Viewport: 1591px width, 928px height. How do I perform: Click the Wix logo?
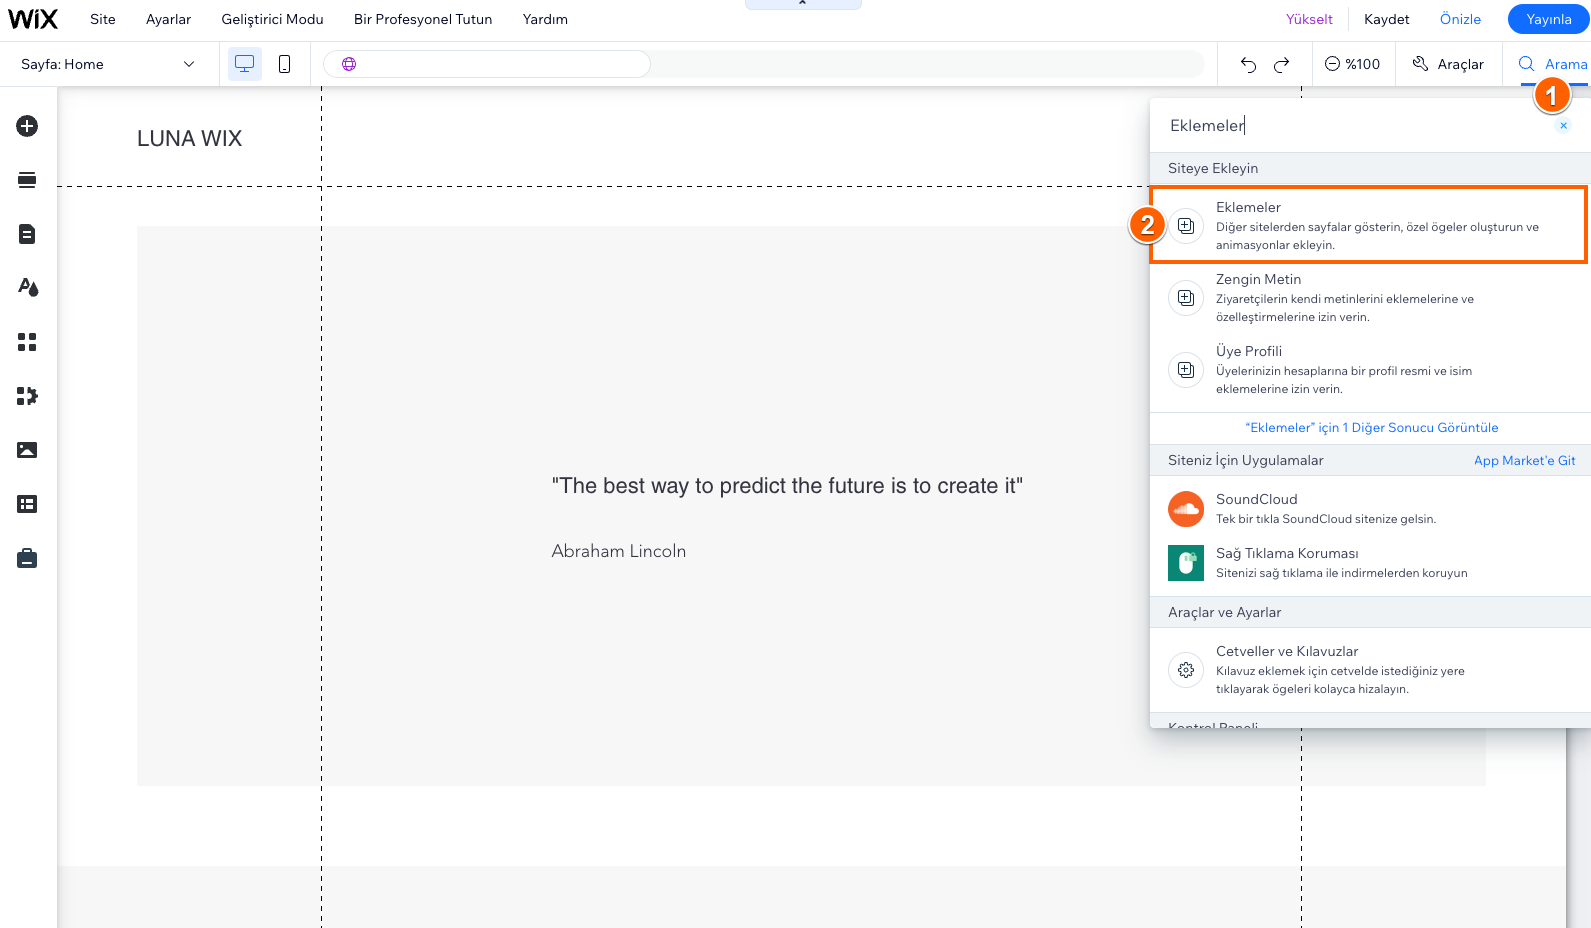(x=33, y=19)
